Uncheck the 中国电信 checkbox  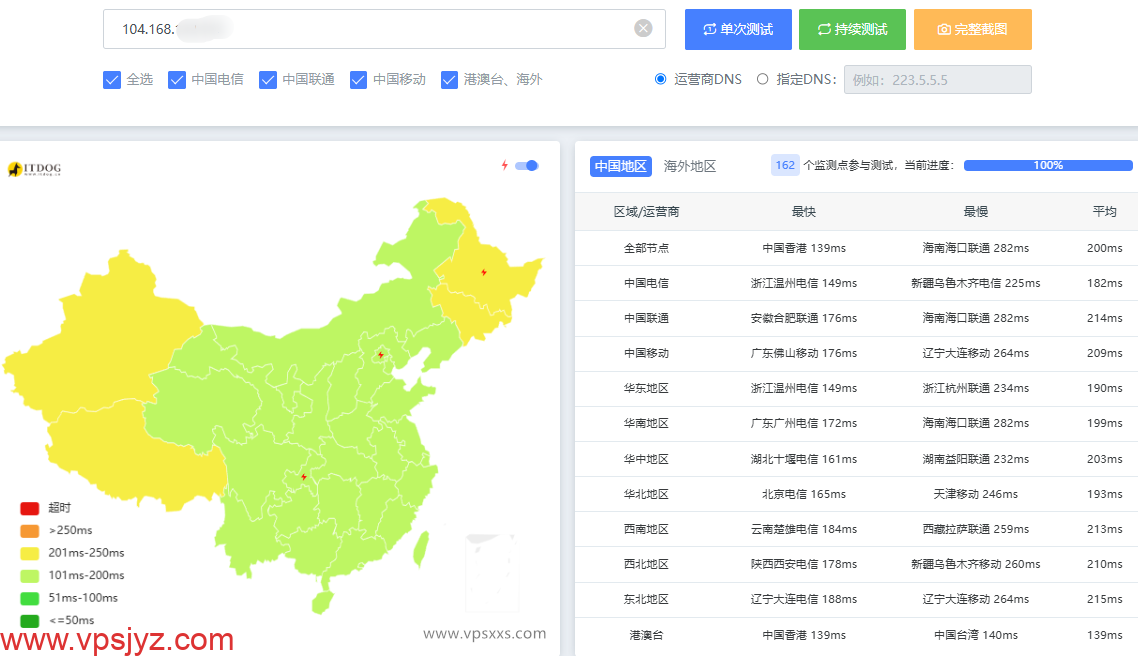pos(177,80)
